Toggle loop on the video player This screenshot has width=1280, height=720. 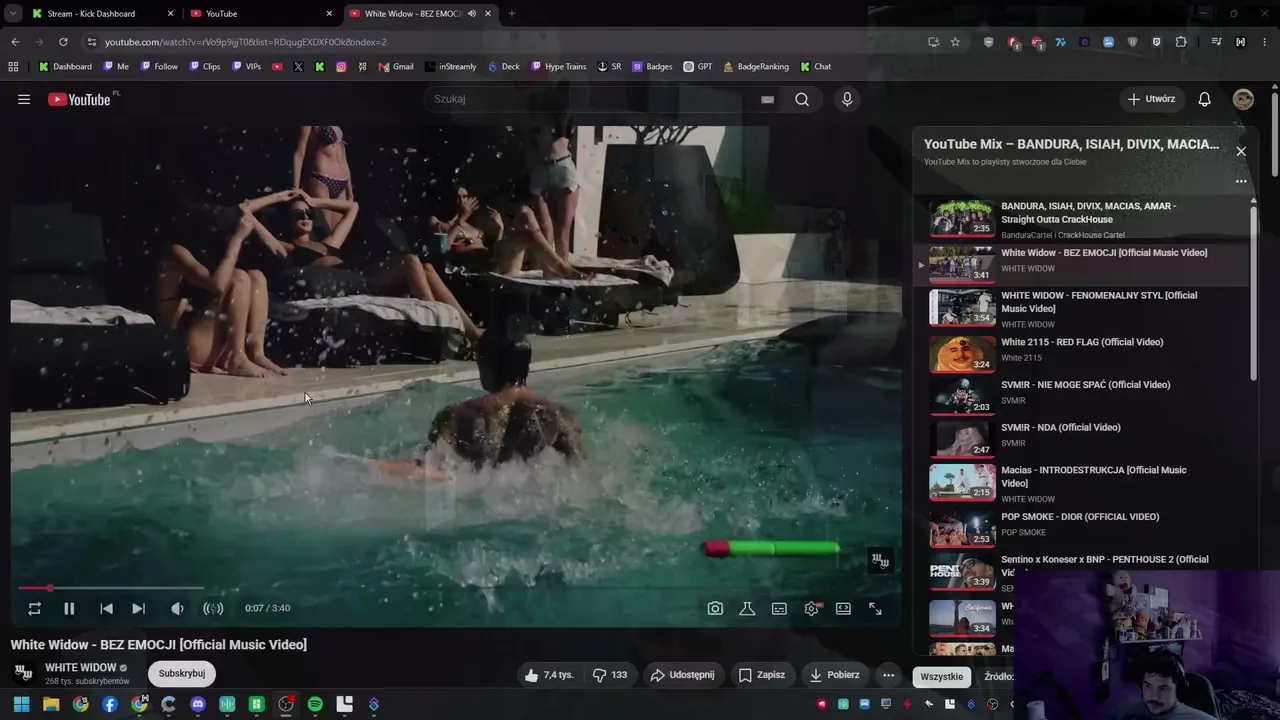point(34,608)
